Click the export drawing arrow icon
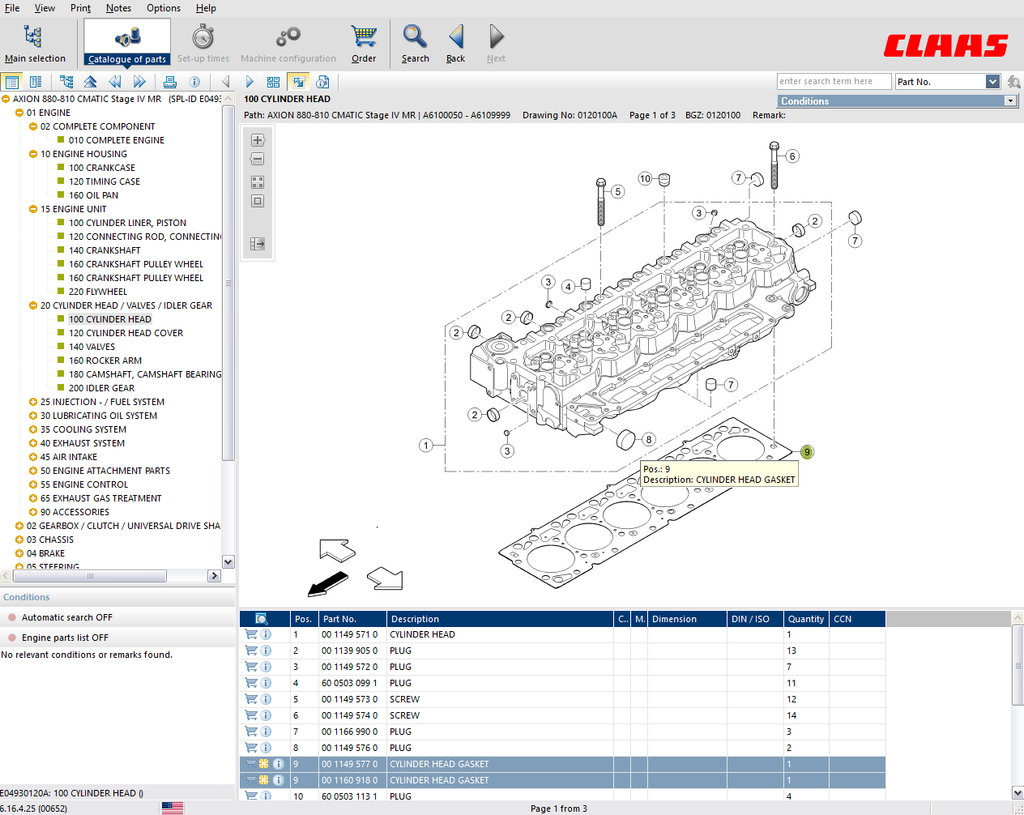This screenshot has height=815, width=1024. 257,244
